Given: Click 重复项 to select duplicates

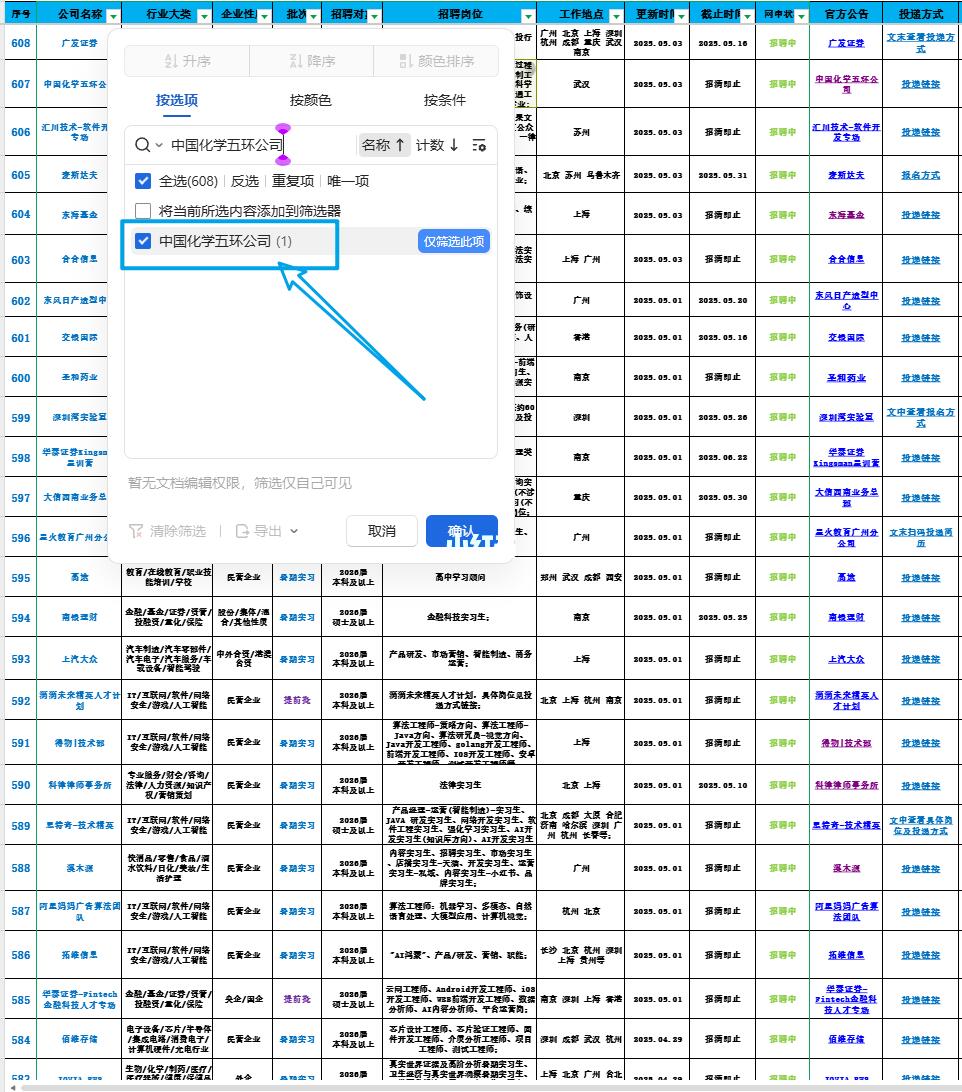Looking at the screenshot, I should click(x=293, y=181).
